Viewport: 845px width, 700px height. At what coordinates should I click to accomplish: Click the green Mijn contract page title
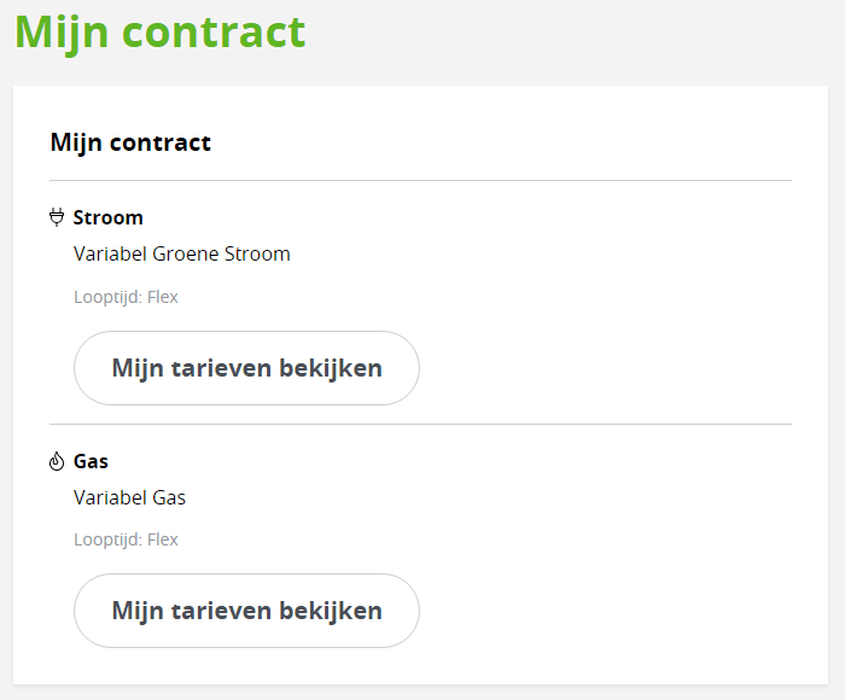click(160, 32)
